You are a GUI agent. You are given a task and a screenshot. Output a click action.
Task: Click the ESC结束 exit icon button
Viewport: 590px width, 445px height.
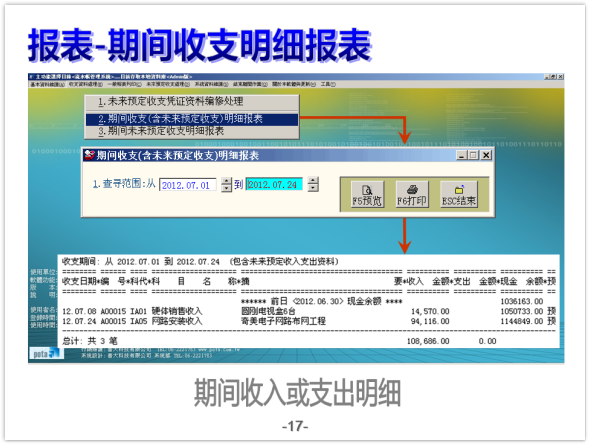[458, 194]
